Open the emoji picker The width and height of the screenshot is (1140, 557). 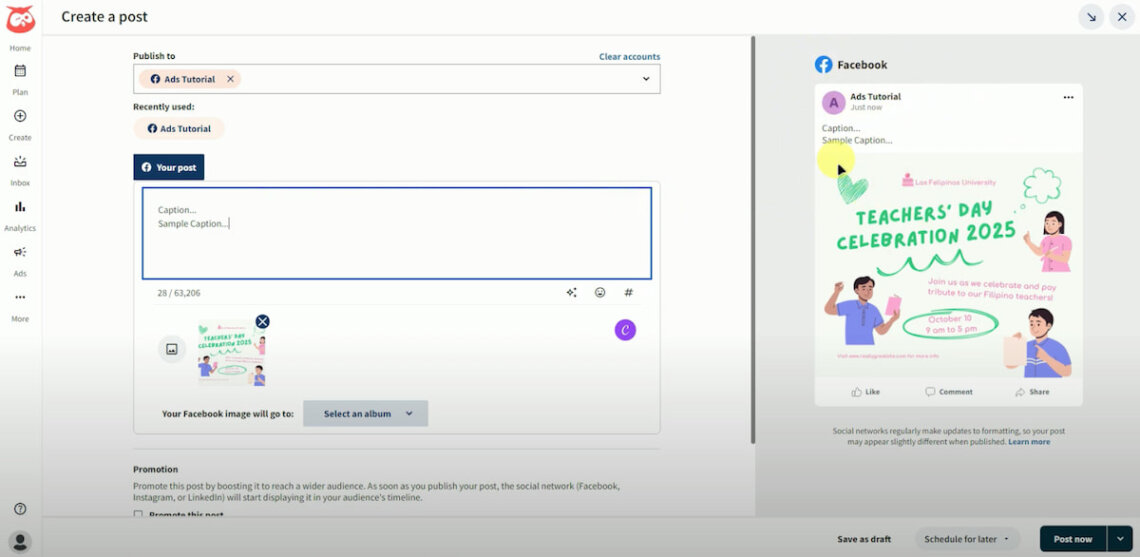pyautogui.click(x=600, y=292)
